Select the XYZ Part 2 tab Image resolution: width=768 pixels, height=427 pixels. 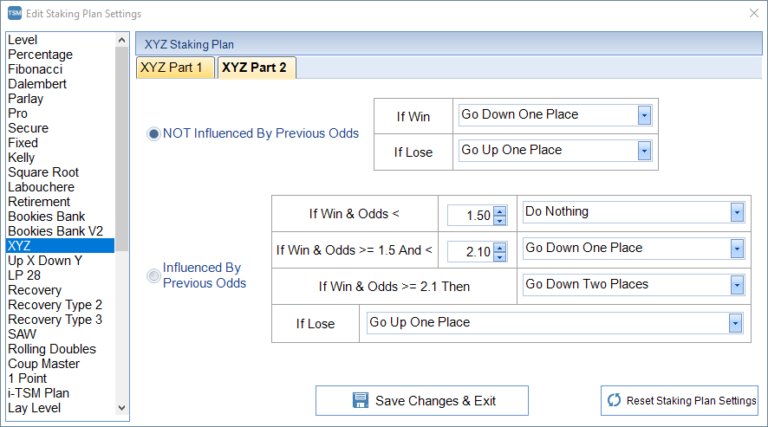click(x=255, y=68)
